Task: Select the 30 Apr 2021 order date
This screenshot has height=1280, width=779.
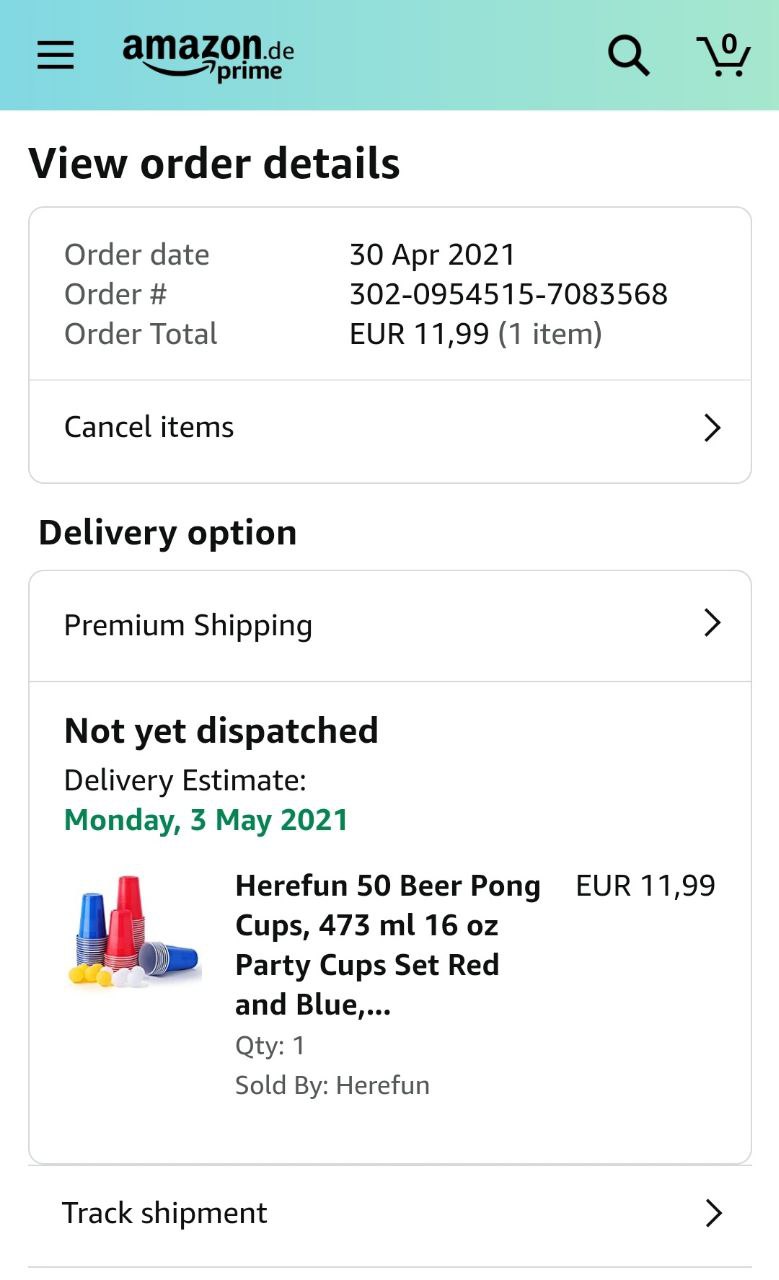Action: [432, 254]
